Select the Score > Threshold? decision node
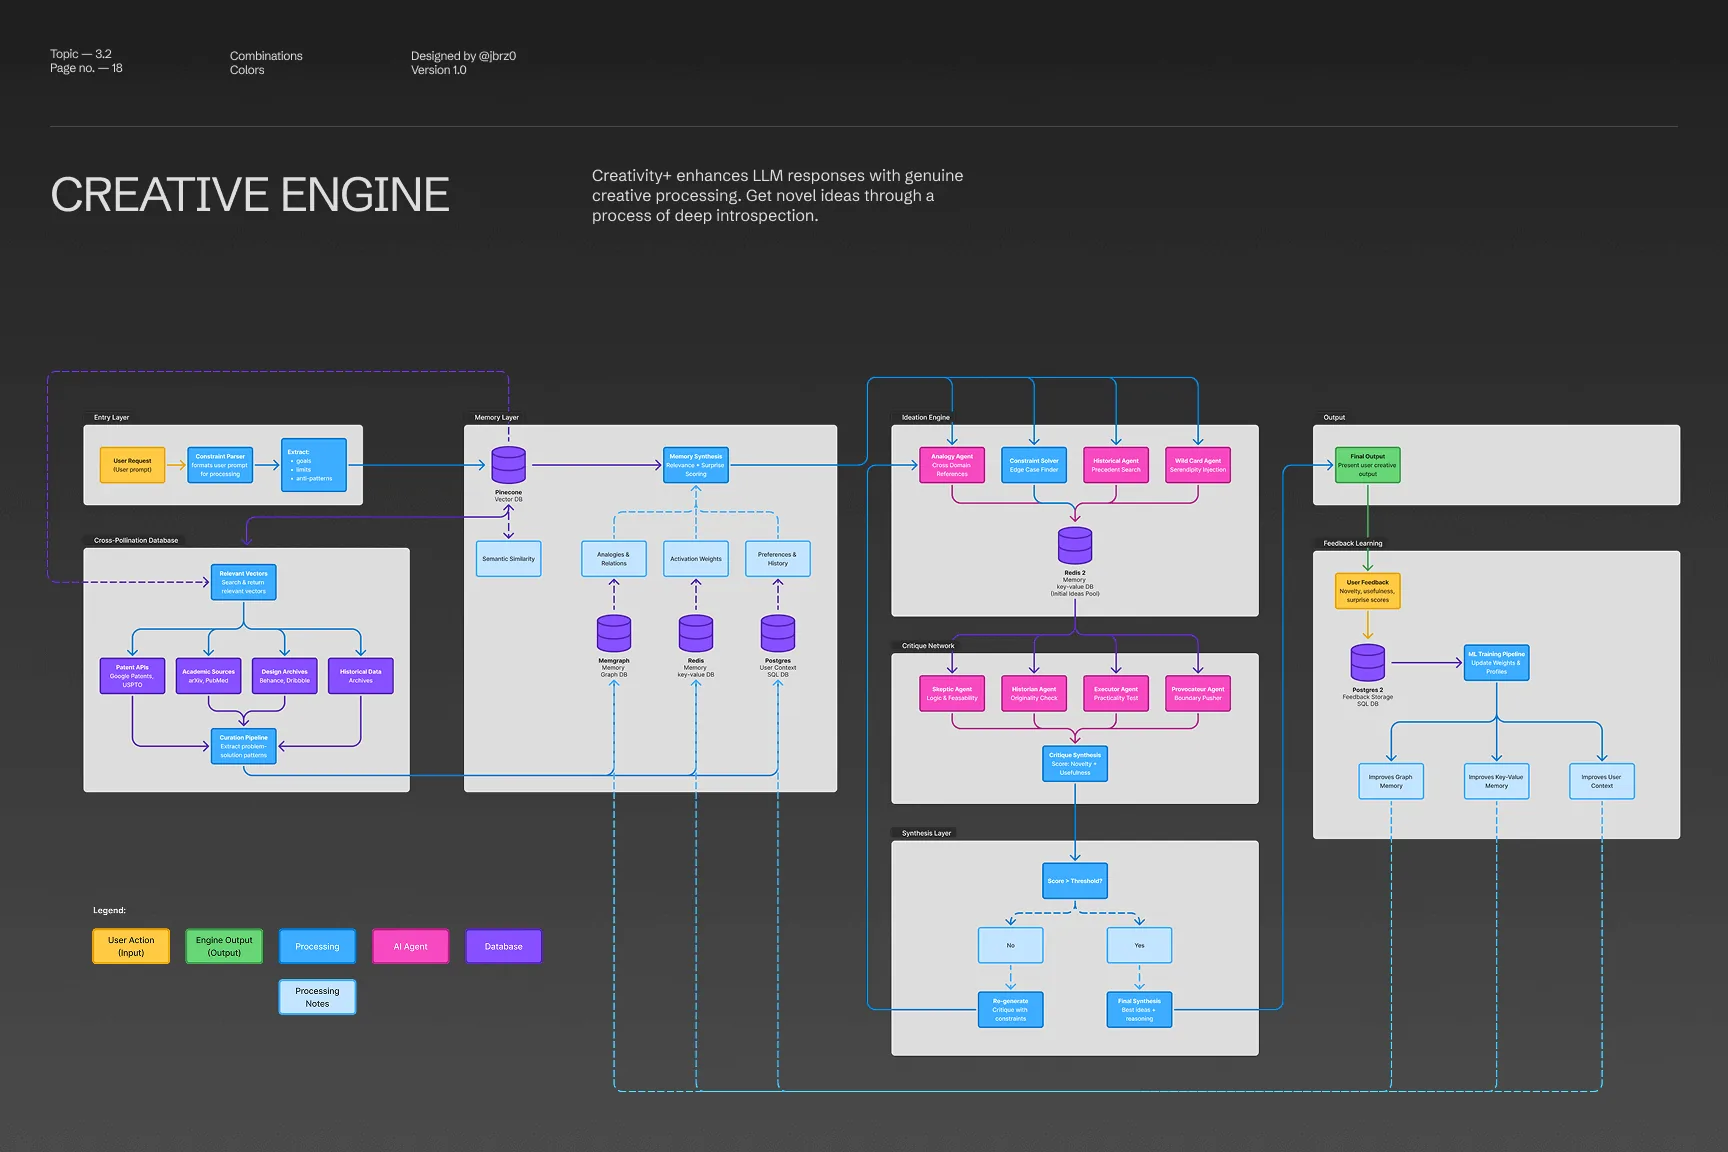The height and width of the screenshot is (1152, 1728). 1075,881
